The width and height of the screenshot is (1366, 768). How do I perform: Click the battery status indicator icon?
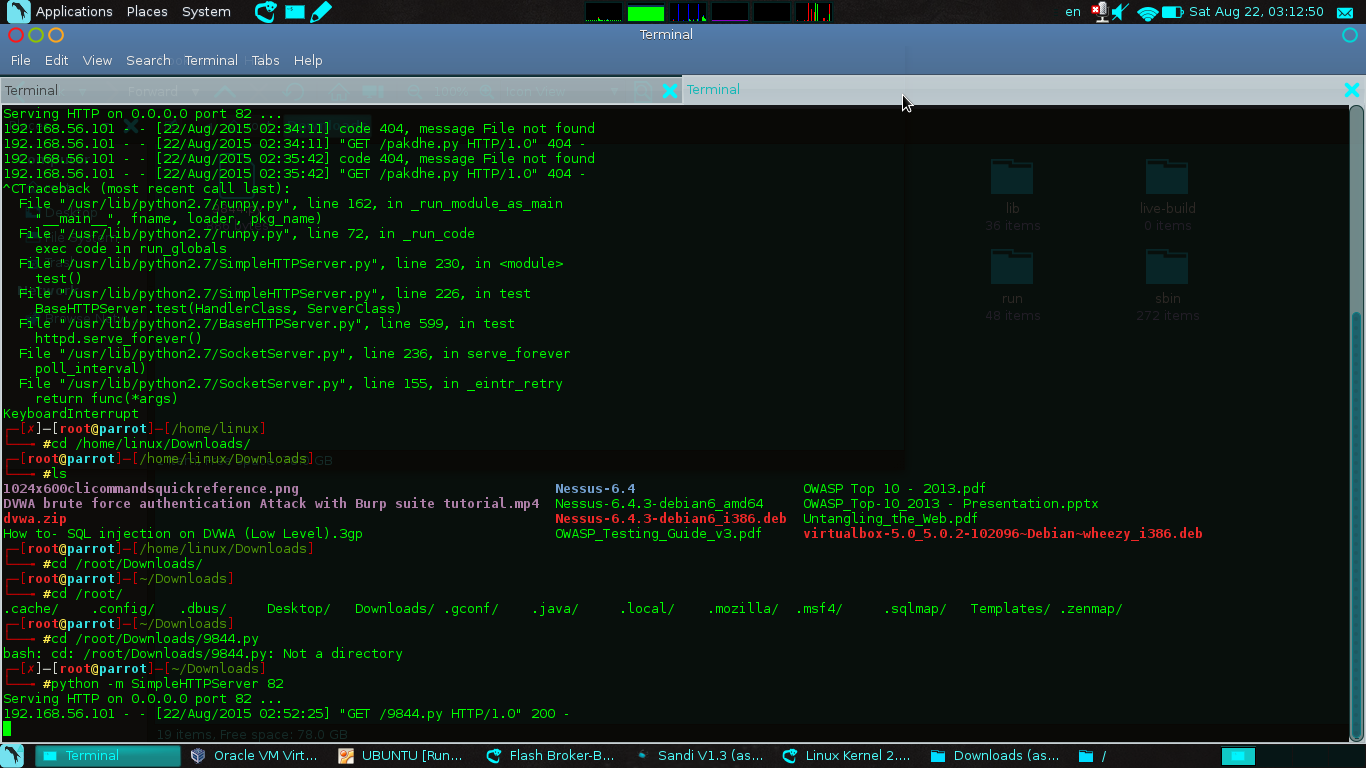coord(1170,12)
